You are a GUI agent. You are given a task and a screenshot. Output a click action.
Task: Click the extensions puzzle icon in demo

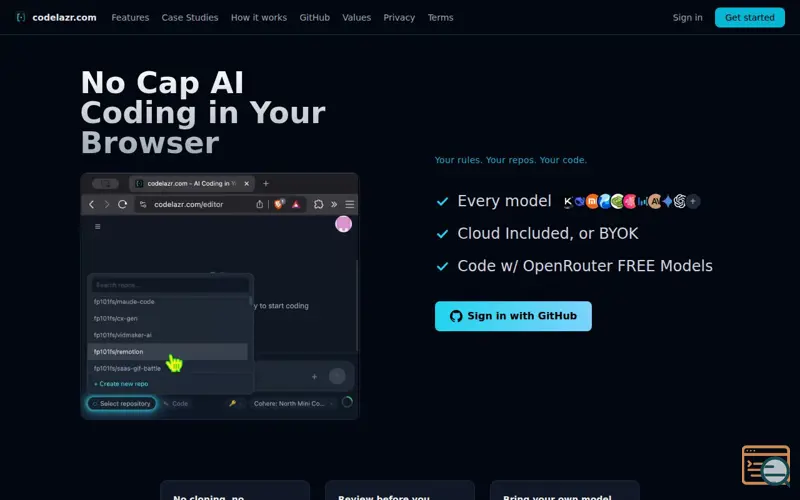click(318, 204)
